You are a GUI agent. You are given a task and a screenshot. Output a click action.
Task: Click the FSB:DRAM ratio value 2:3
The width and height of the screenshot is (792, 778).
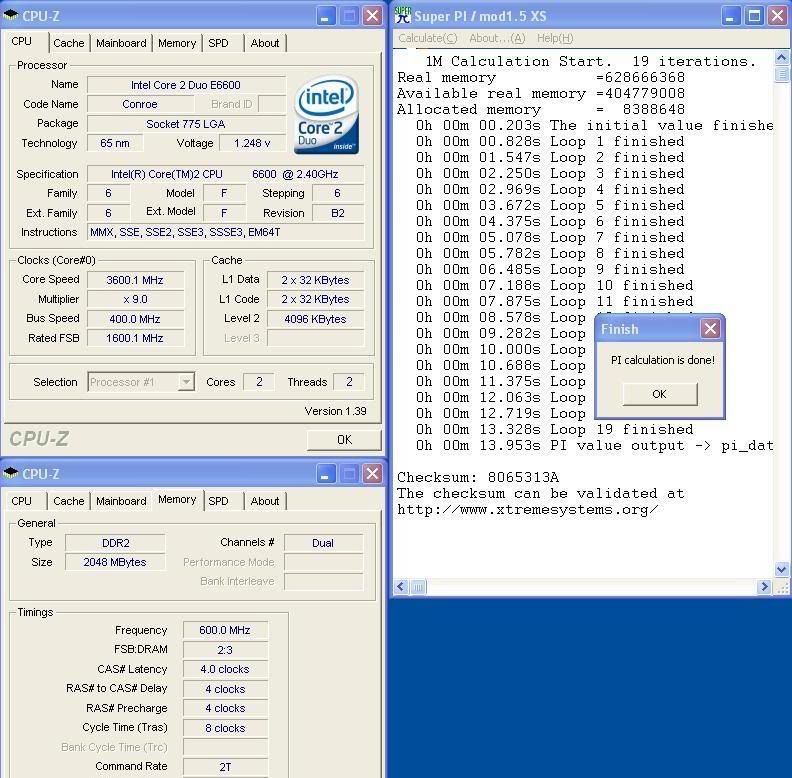click(x=225, y=650)
